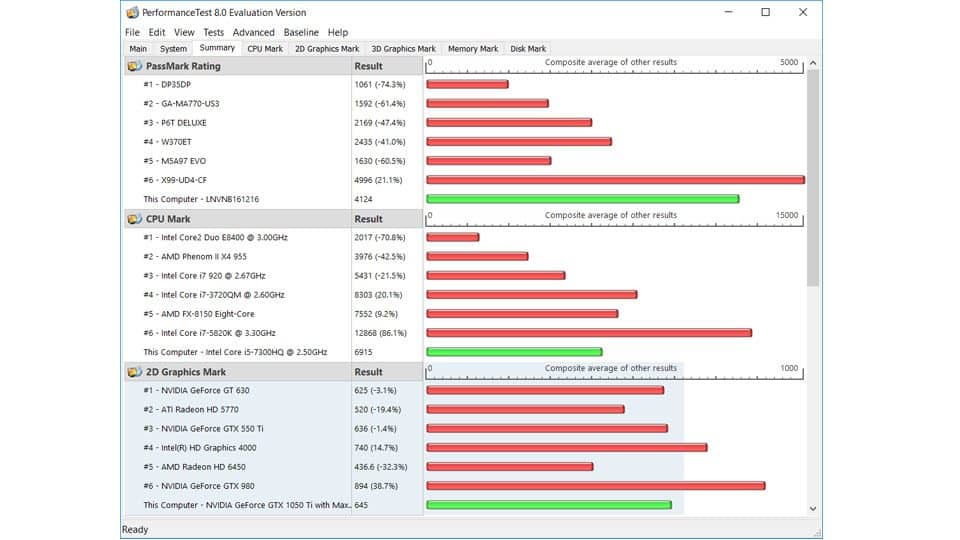The width and height of the screenshot is (960, 540).
Task: Open the Edit menu
Action: 157,32
